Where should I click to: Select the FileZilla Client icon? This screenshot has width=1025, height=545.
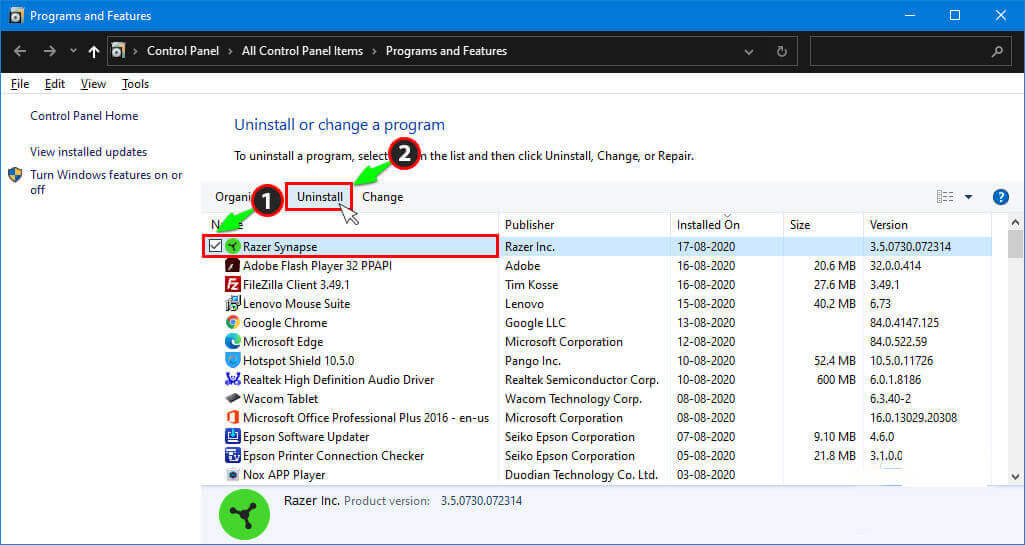coord(232,285)
